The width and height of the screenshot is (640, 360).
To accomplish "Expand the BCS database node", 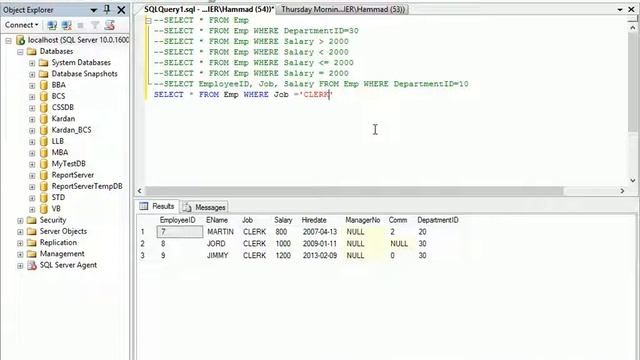I will pyautogui.click(x=32, y=97).
